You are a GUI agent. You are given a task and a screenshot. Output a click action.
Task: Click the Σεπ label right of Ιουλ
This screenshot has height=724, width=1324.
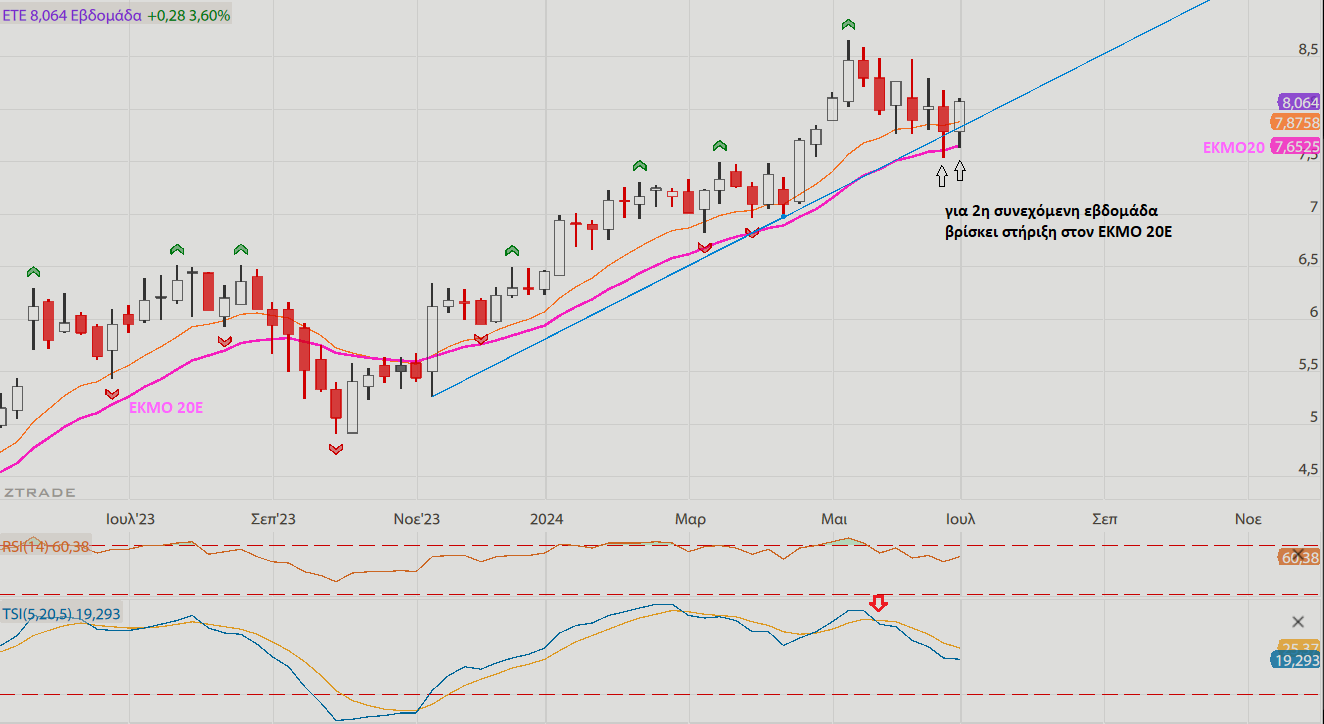1104,519
